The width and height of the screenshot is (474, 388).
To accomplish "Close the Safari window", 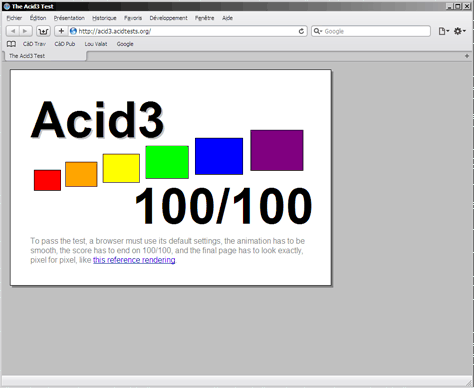I will point(467,6).
